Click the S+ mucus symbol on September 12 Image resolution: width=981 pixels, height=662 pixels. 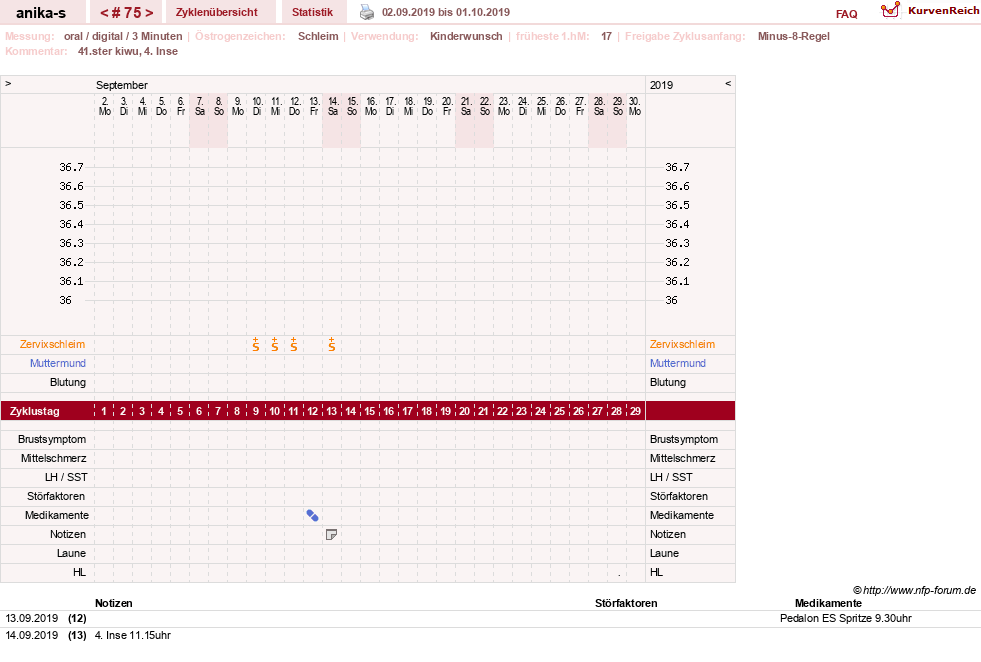pos(293,344)
